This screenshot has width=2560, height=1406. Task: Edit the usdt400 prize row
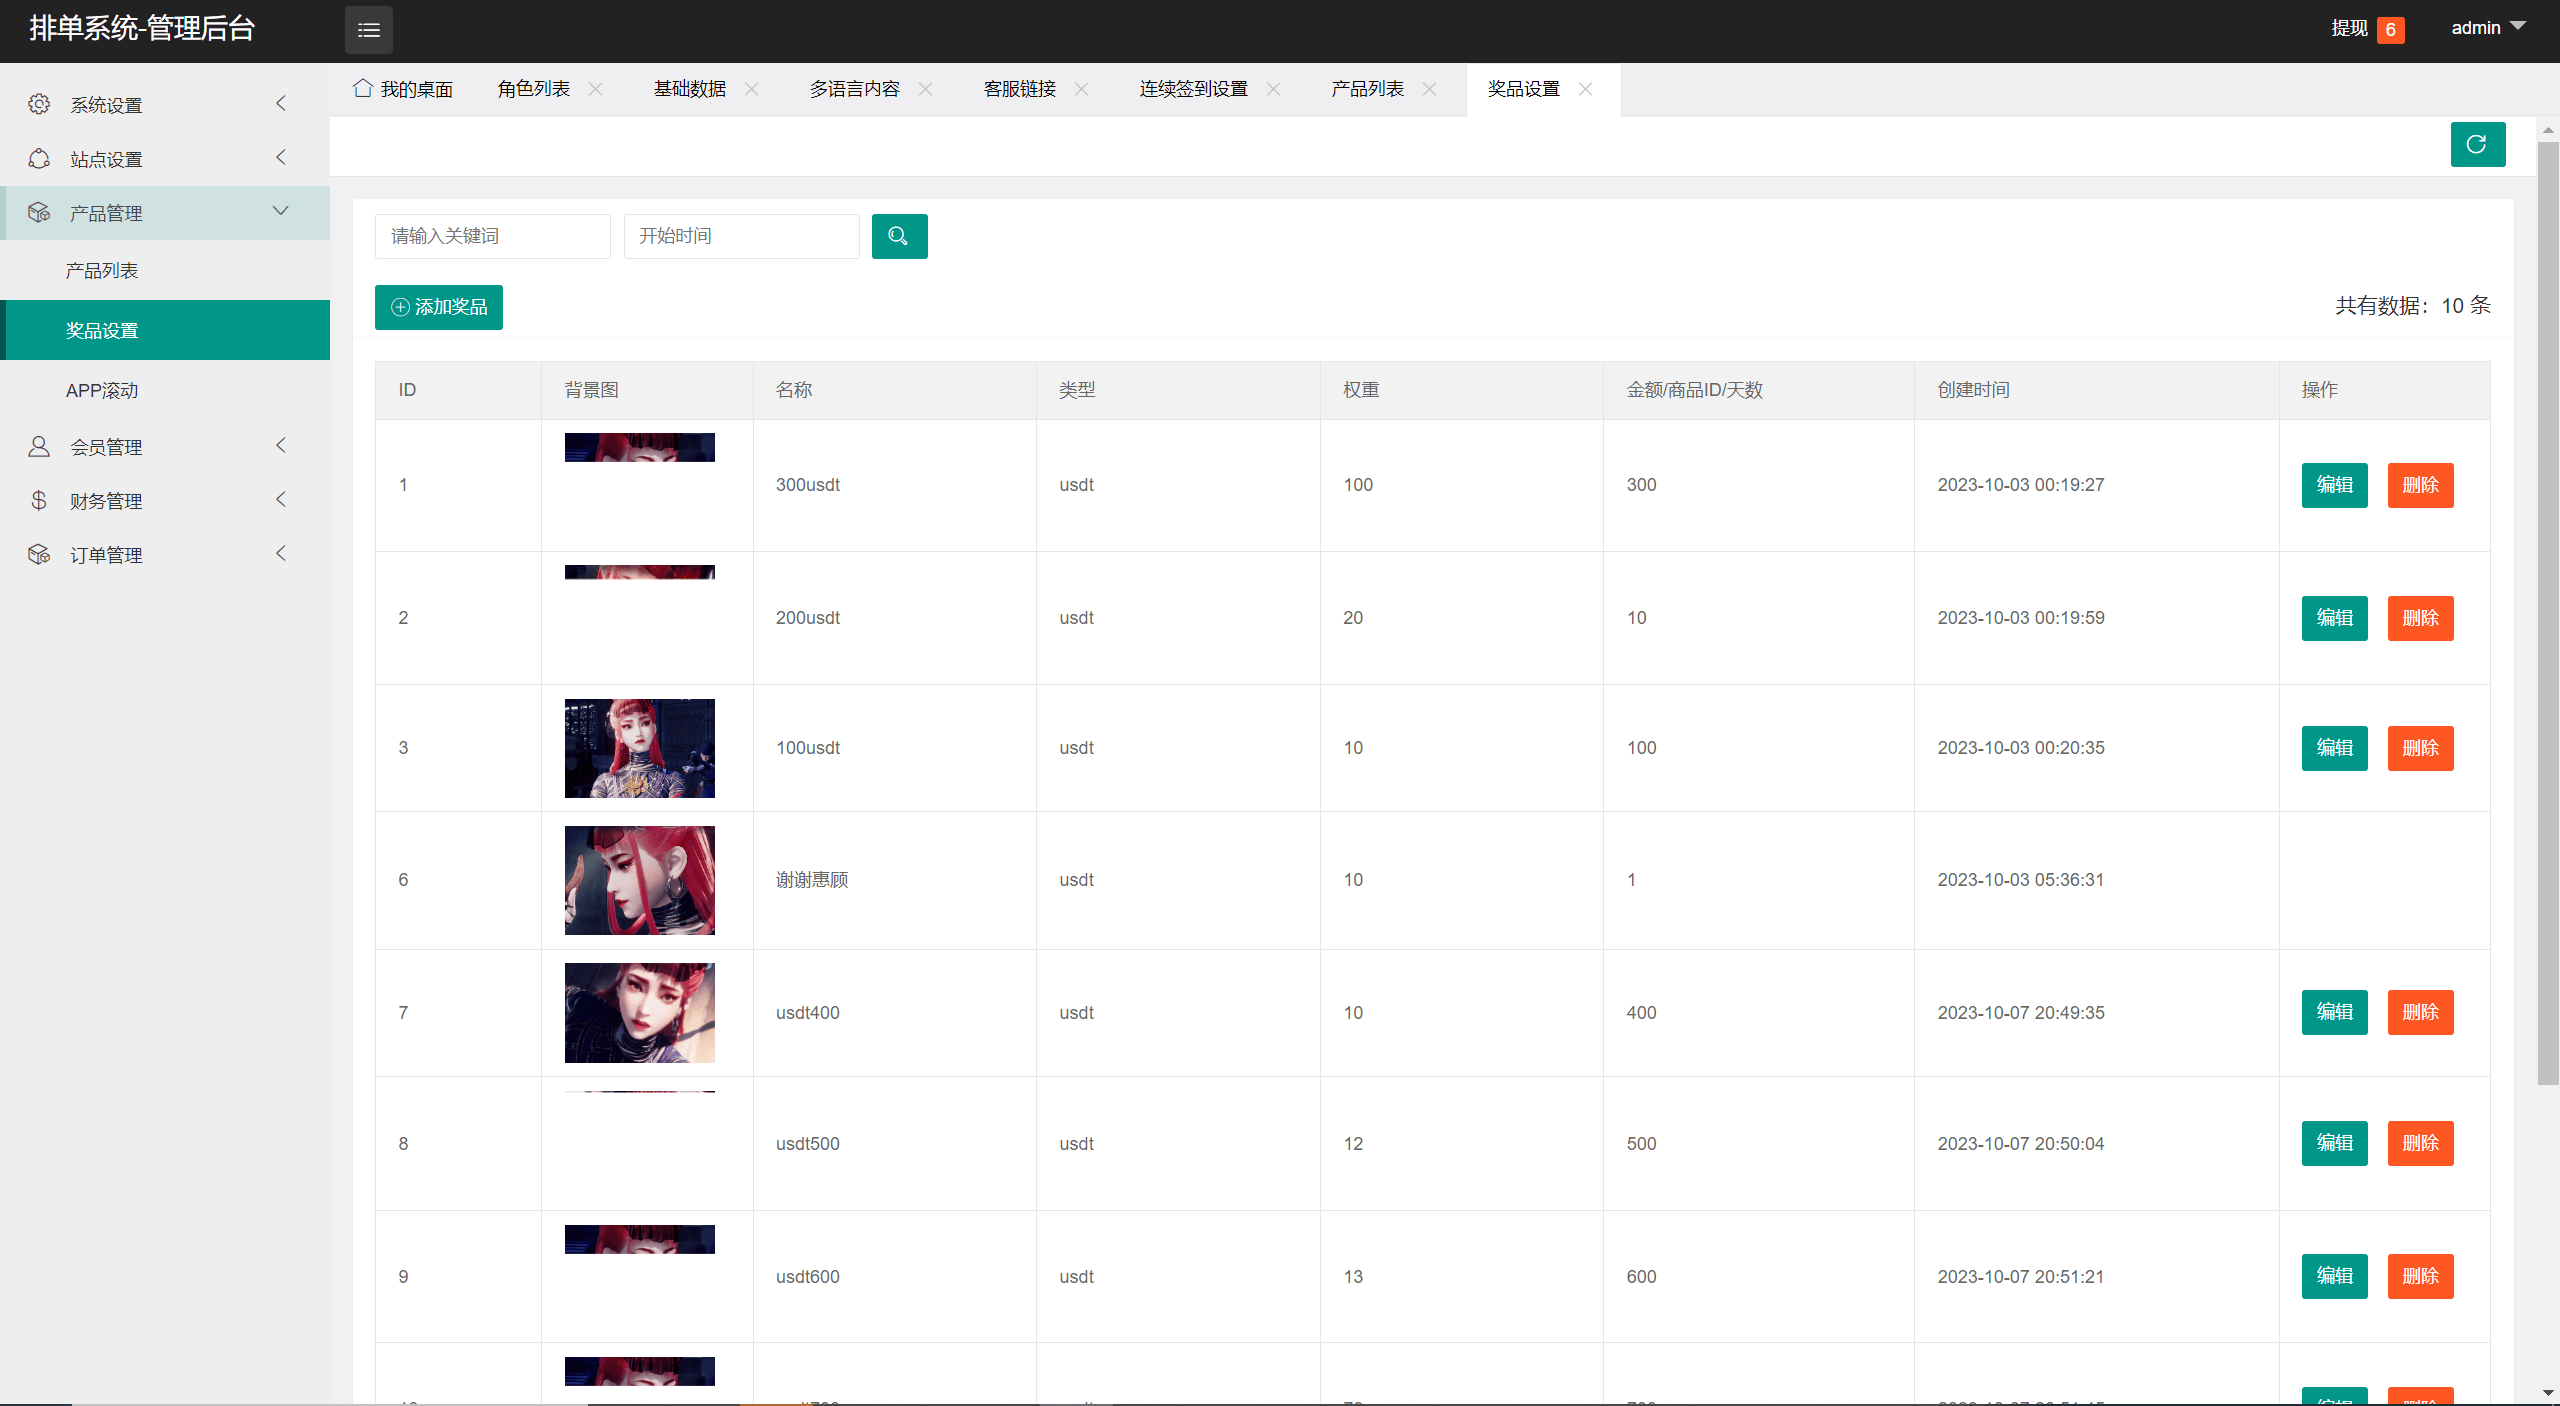(2334, 1012)
